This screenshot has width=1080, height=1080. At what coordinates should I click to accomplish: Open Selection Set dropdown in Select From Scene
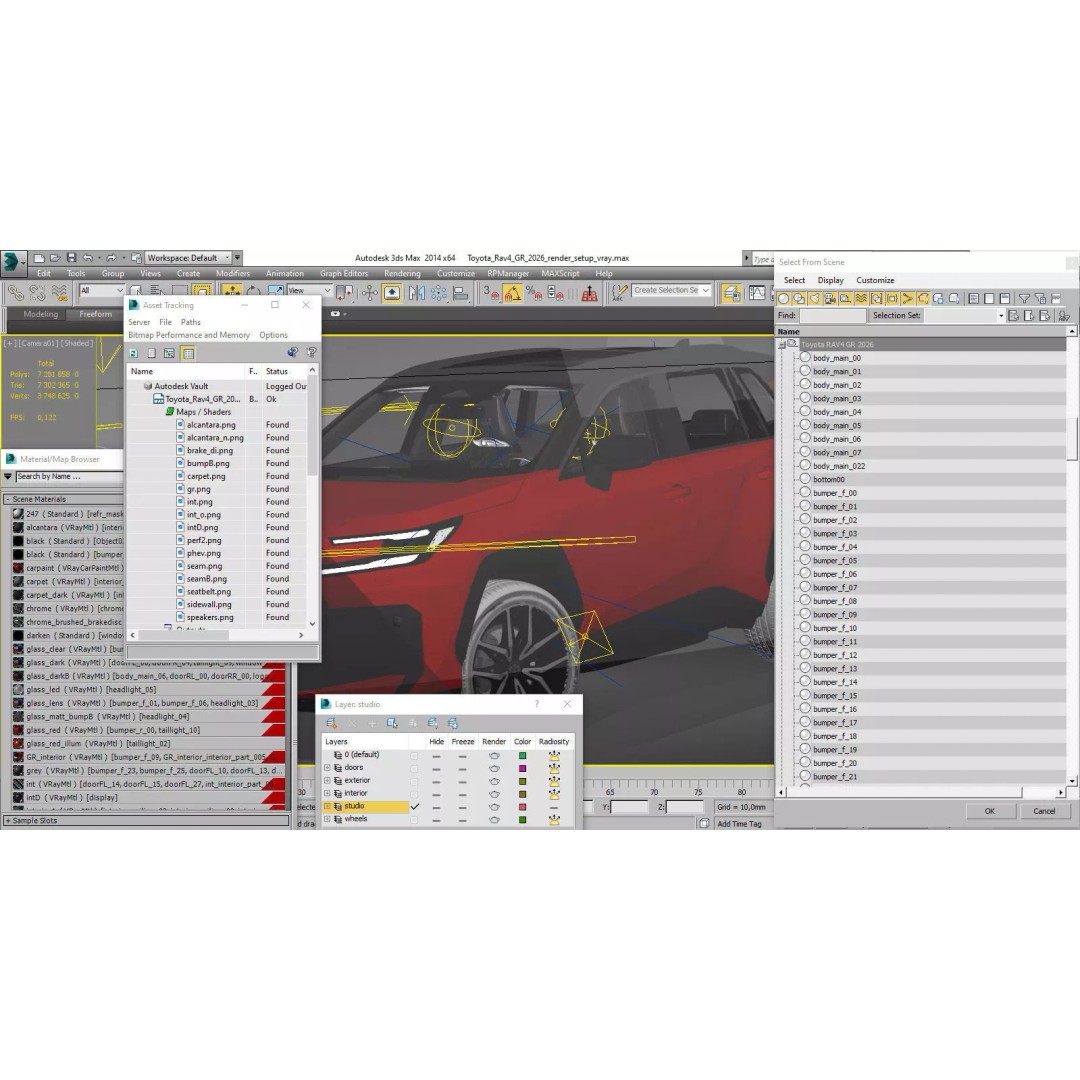pos(1001,315)
